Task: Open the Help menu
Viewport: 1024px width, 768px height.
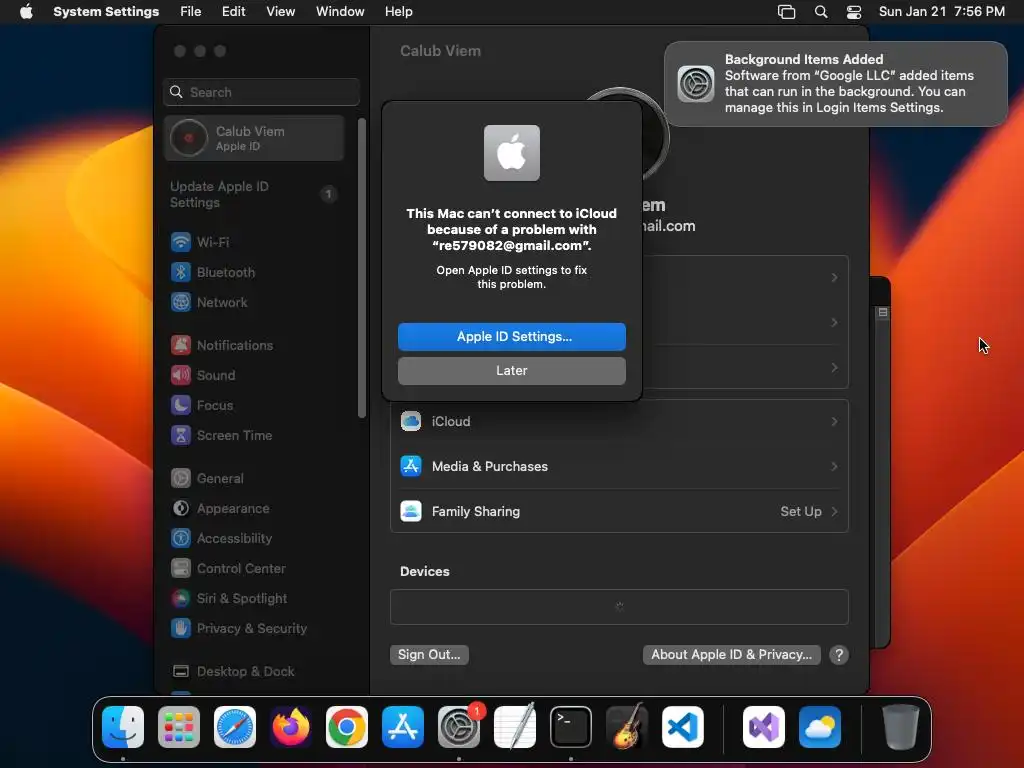Action: pos(398,12)
